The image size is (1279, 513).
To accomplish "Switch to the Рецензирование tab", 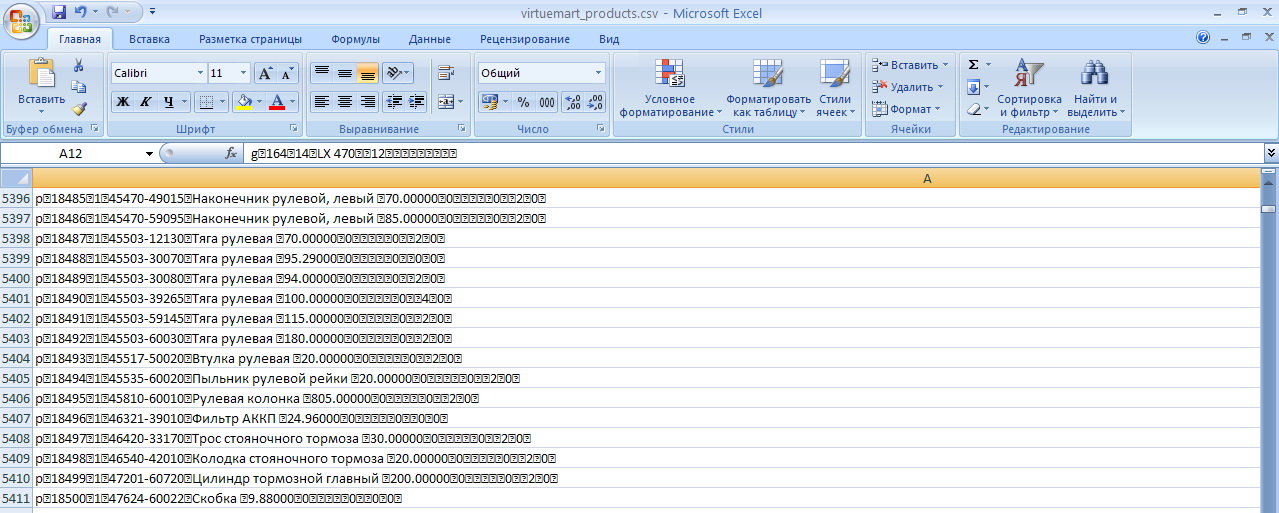I will [525, 39].
